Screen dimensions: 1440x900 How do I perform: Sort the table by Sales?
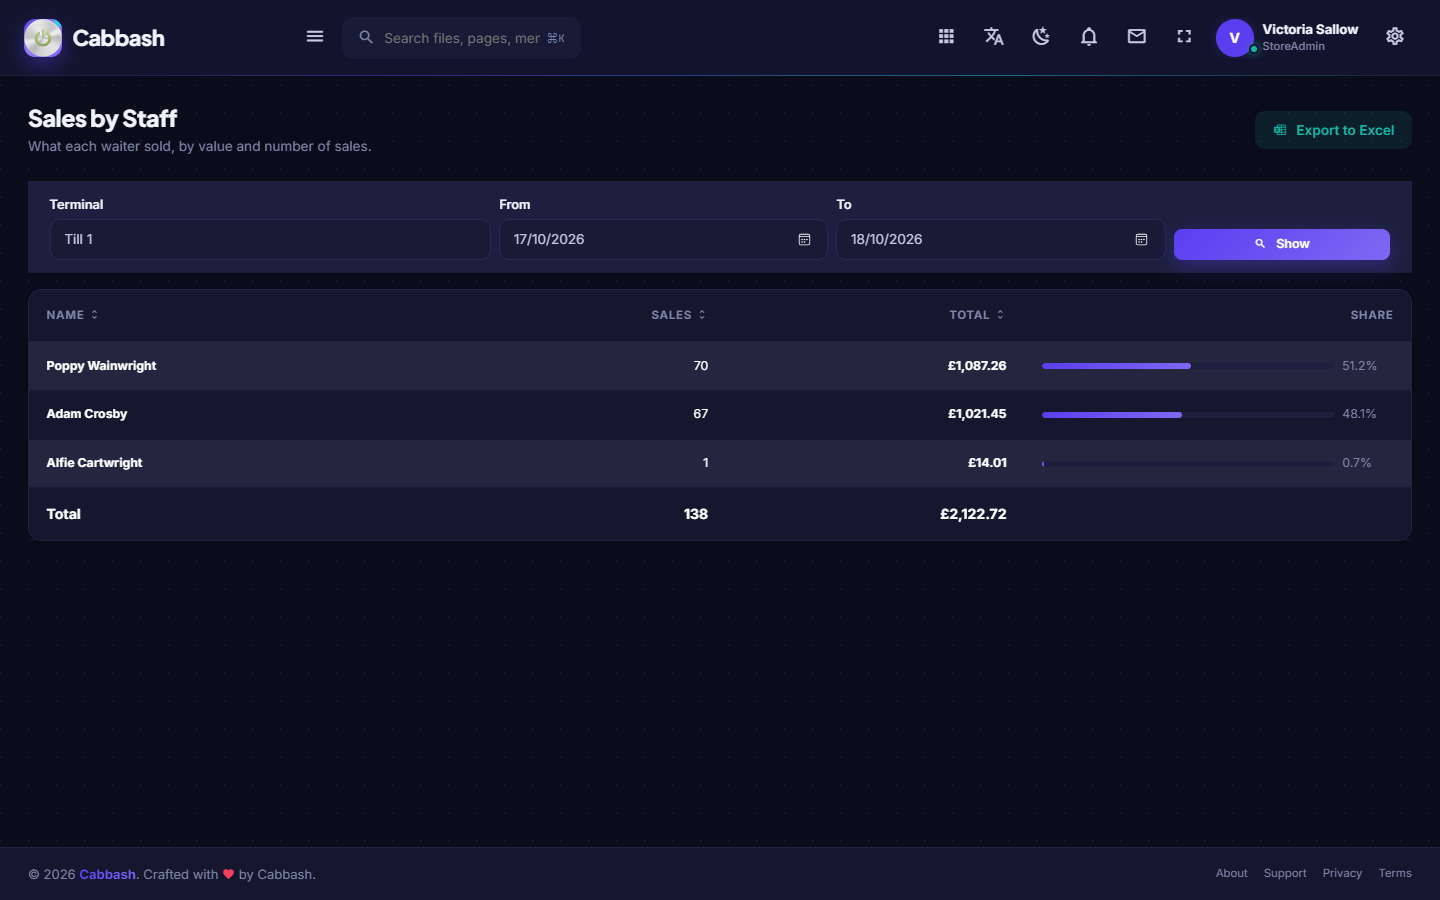point(678,315)
